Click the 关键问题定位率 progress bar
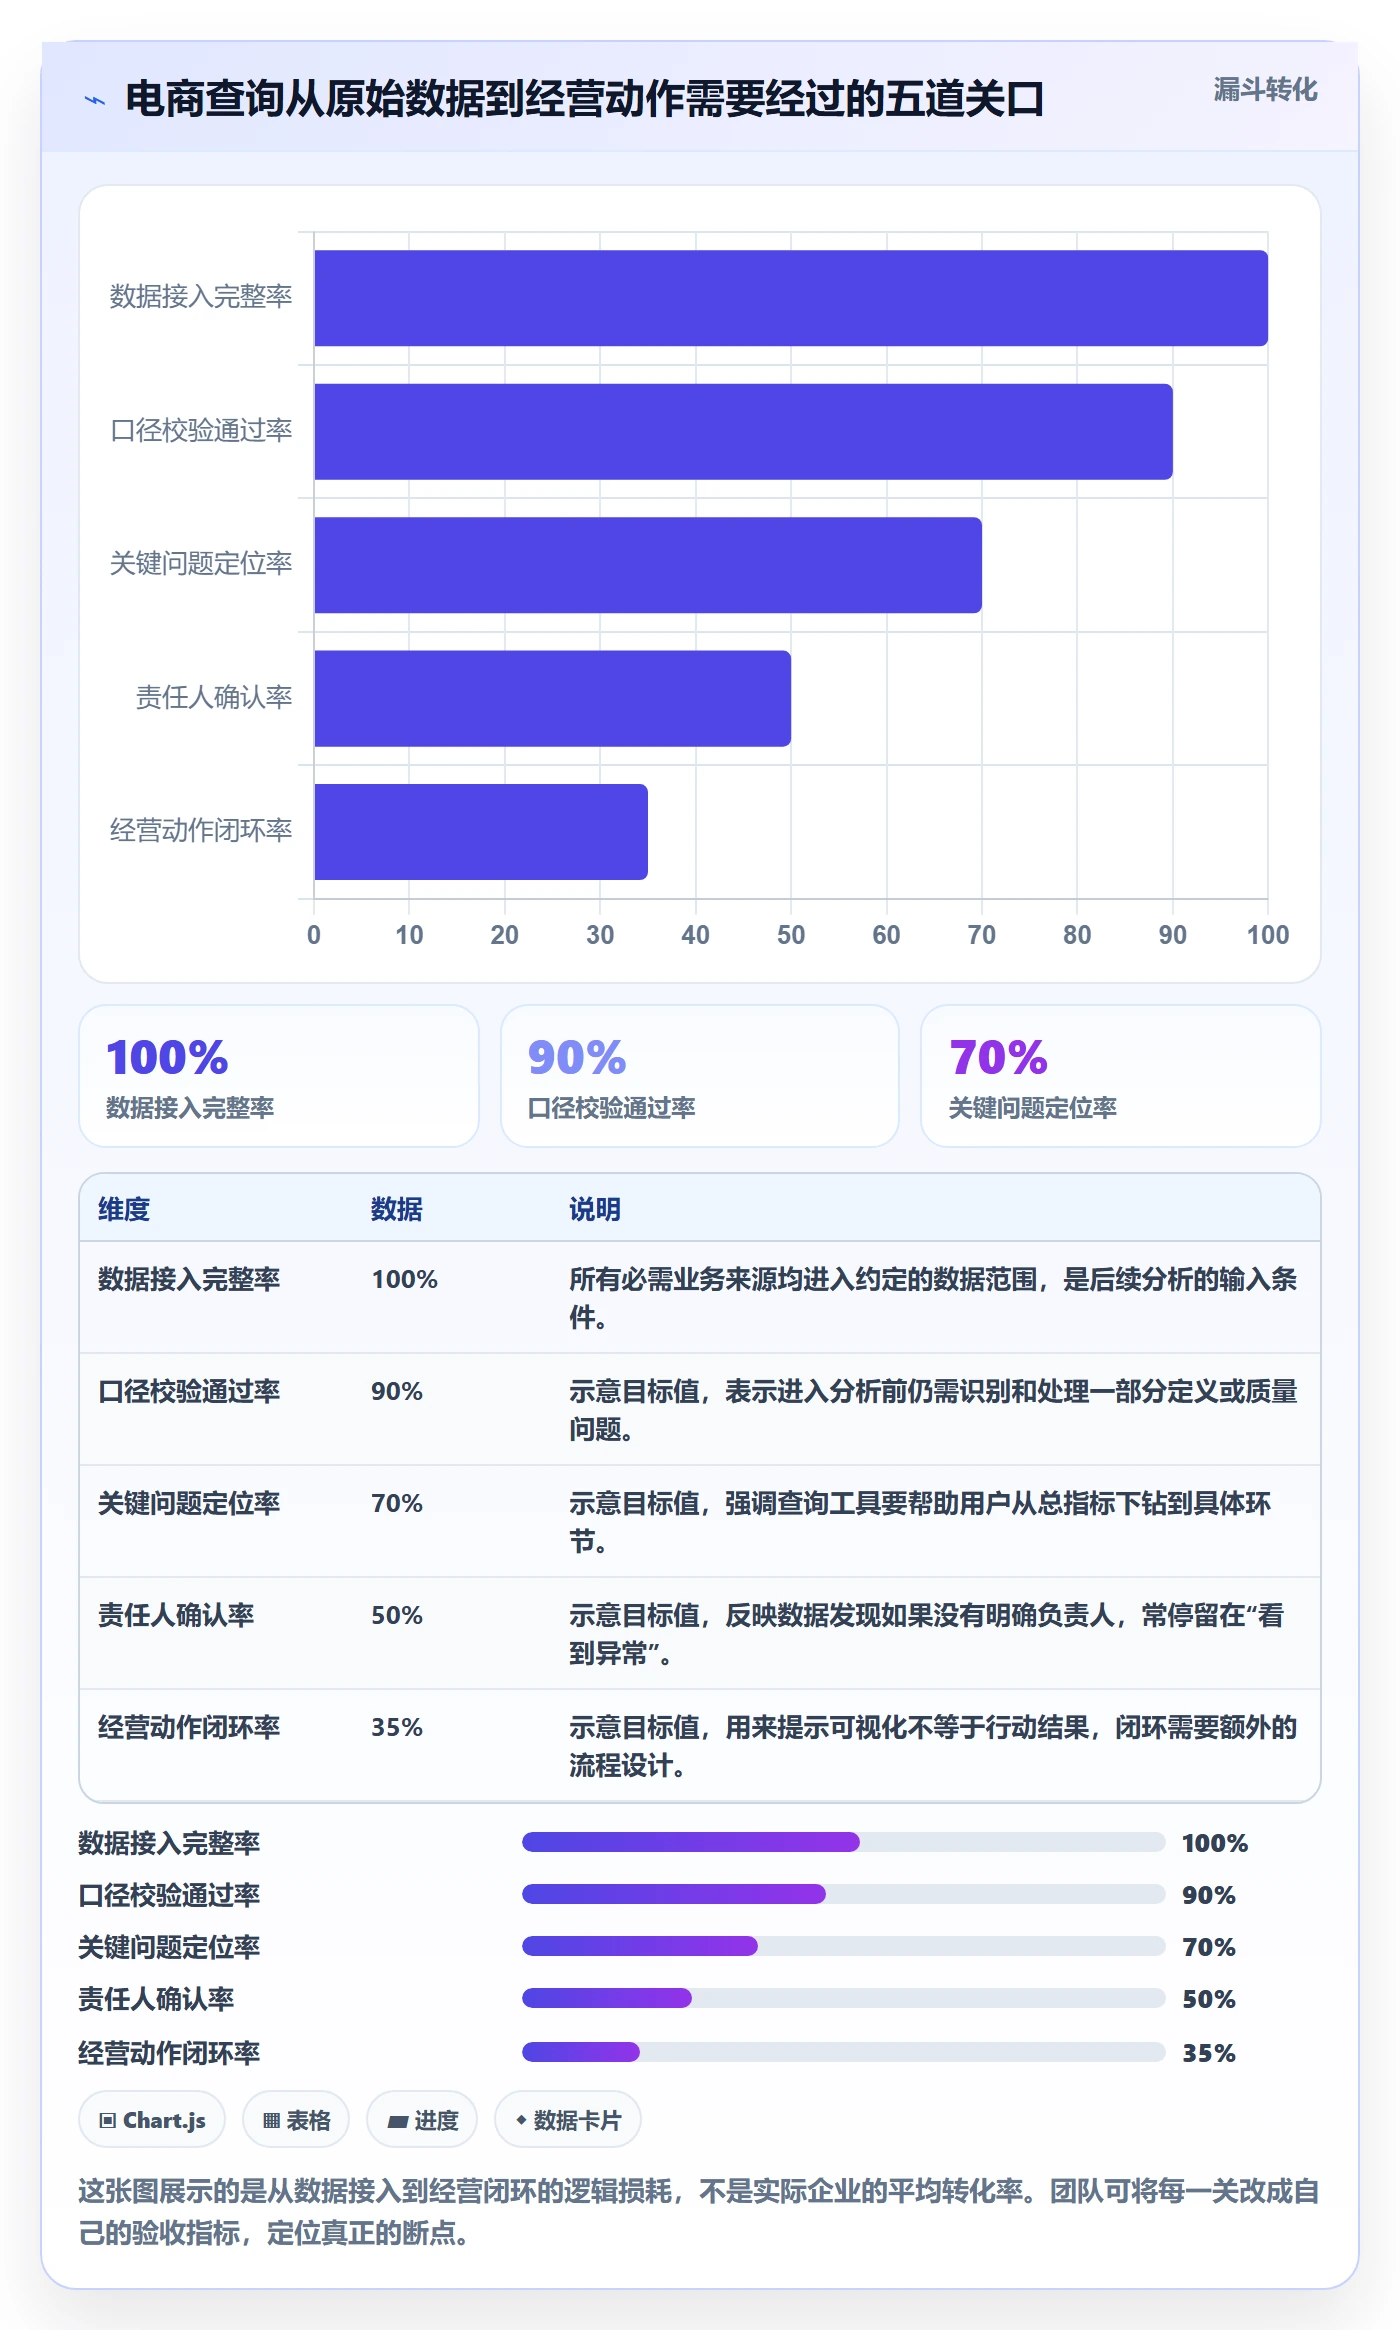The width and height of the screenshot is (1400, 2330). click(x=844, y=1946)
